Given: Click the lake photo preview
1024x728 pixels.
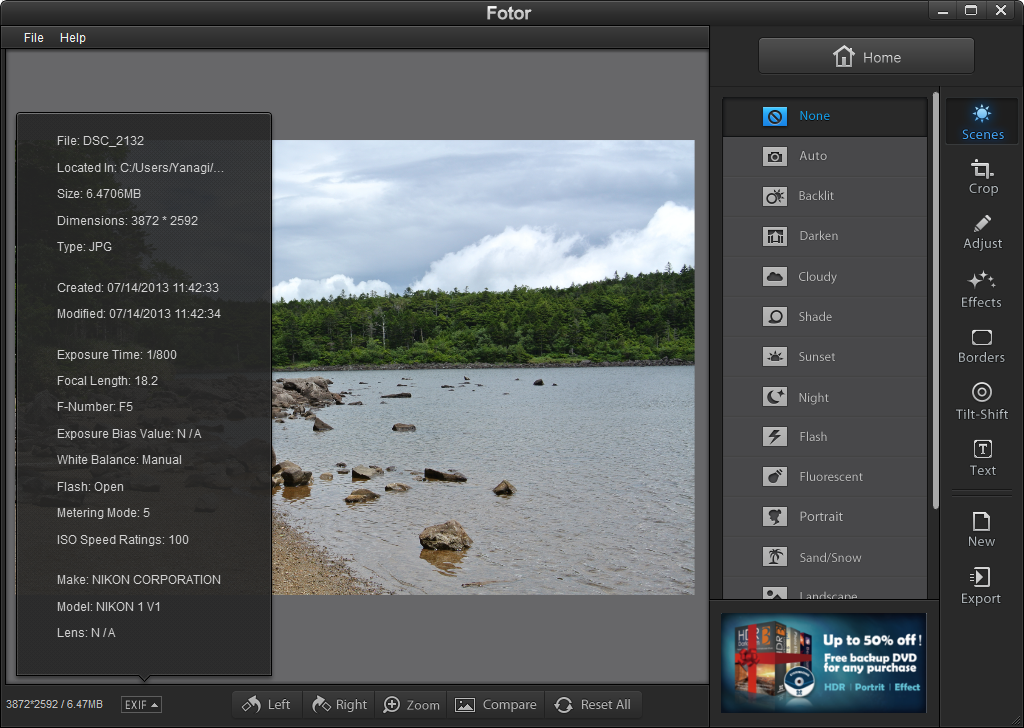Looking at the screenshot, I should 483,367.
